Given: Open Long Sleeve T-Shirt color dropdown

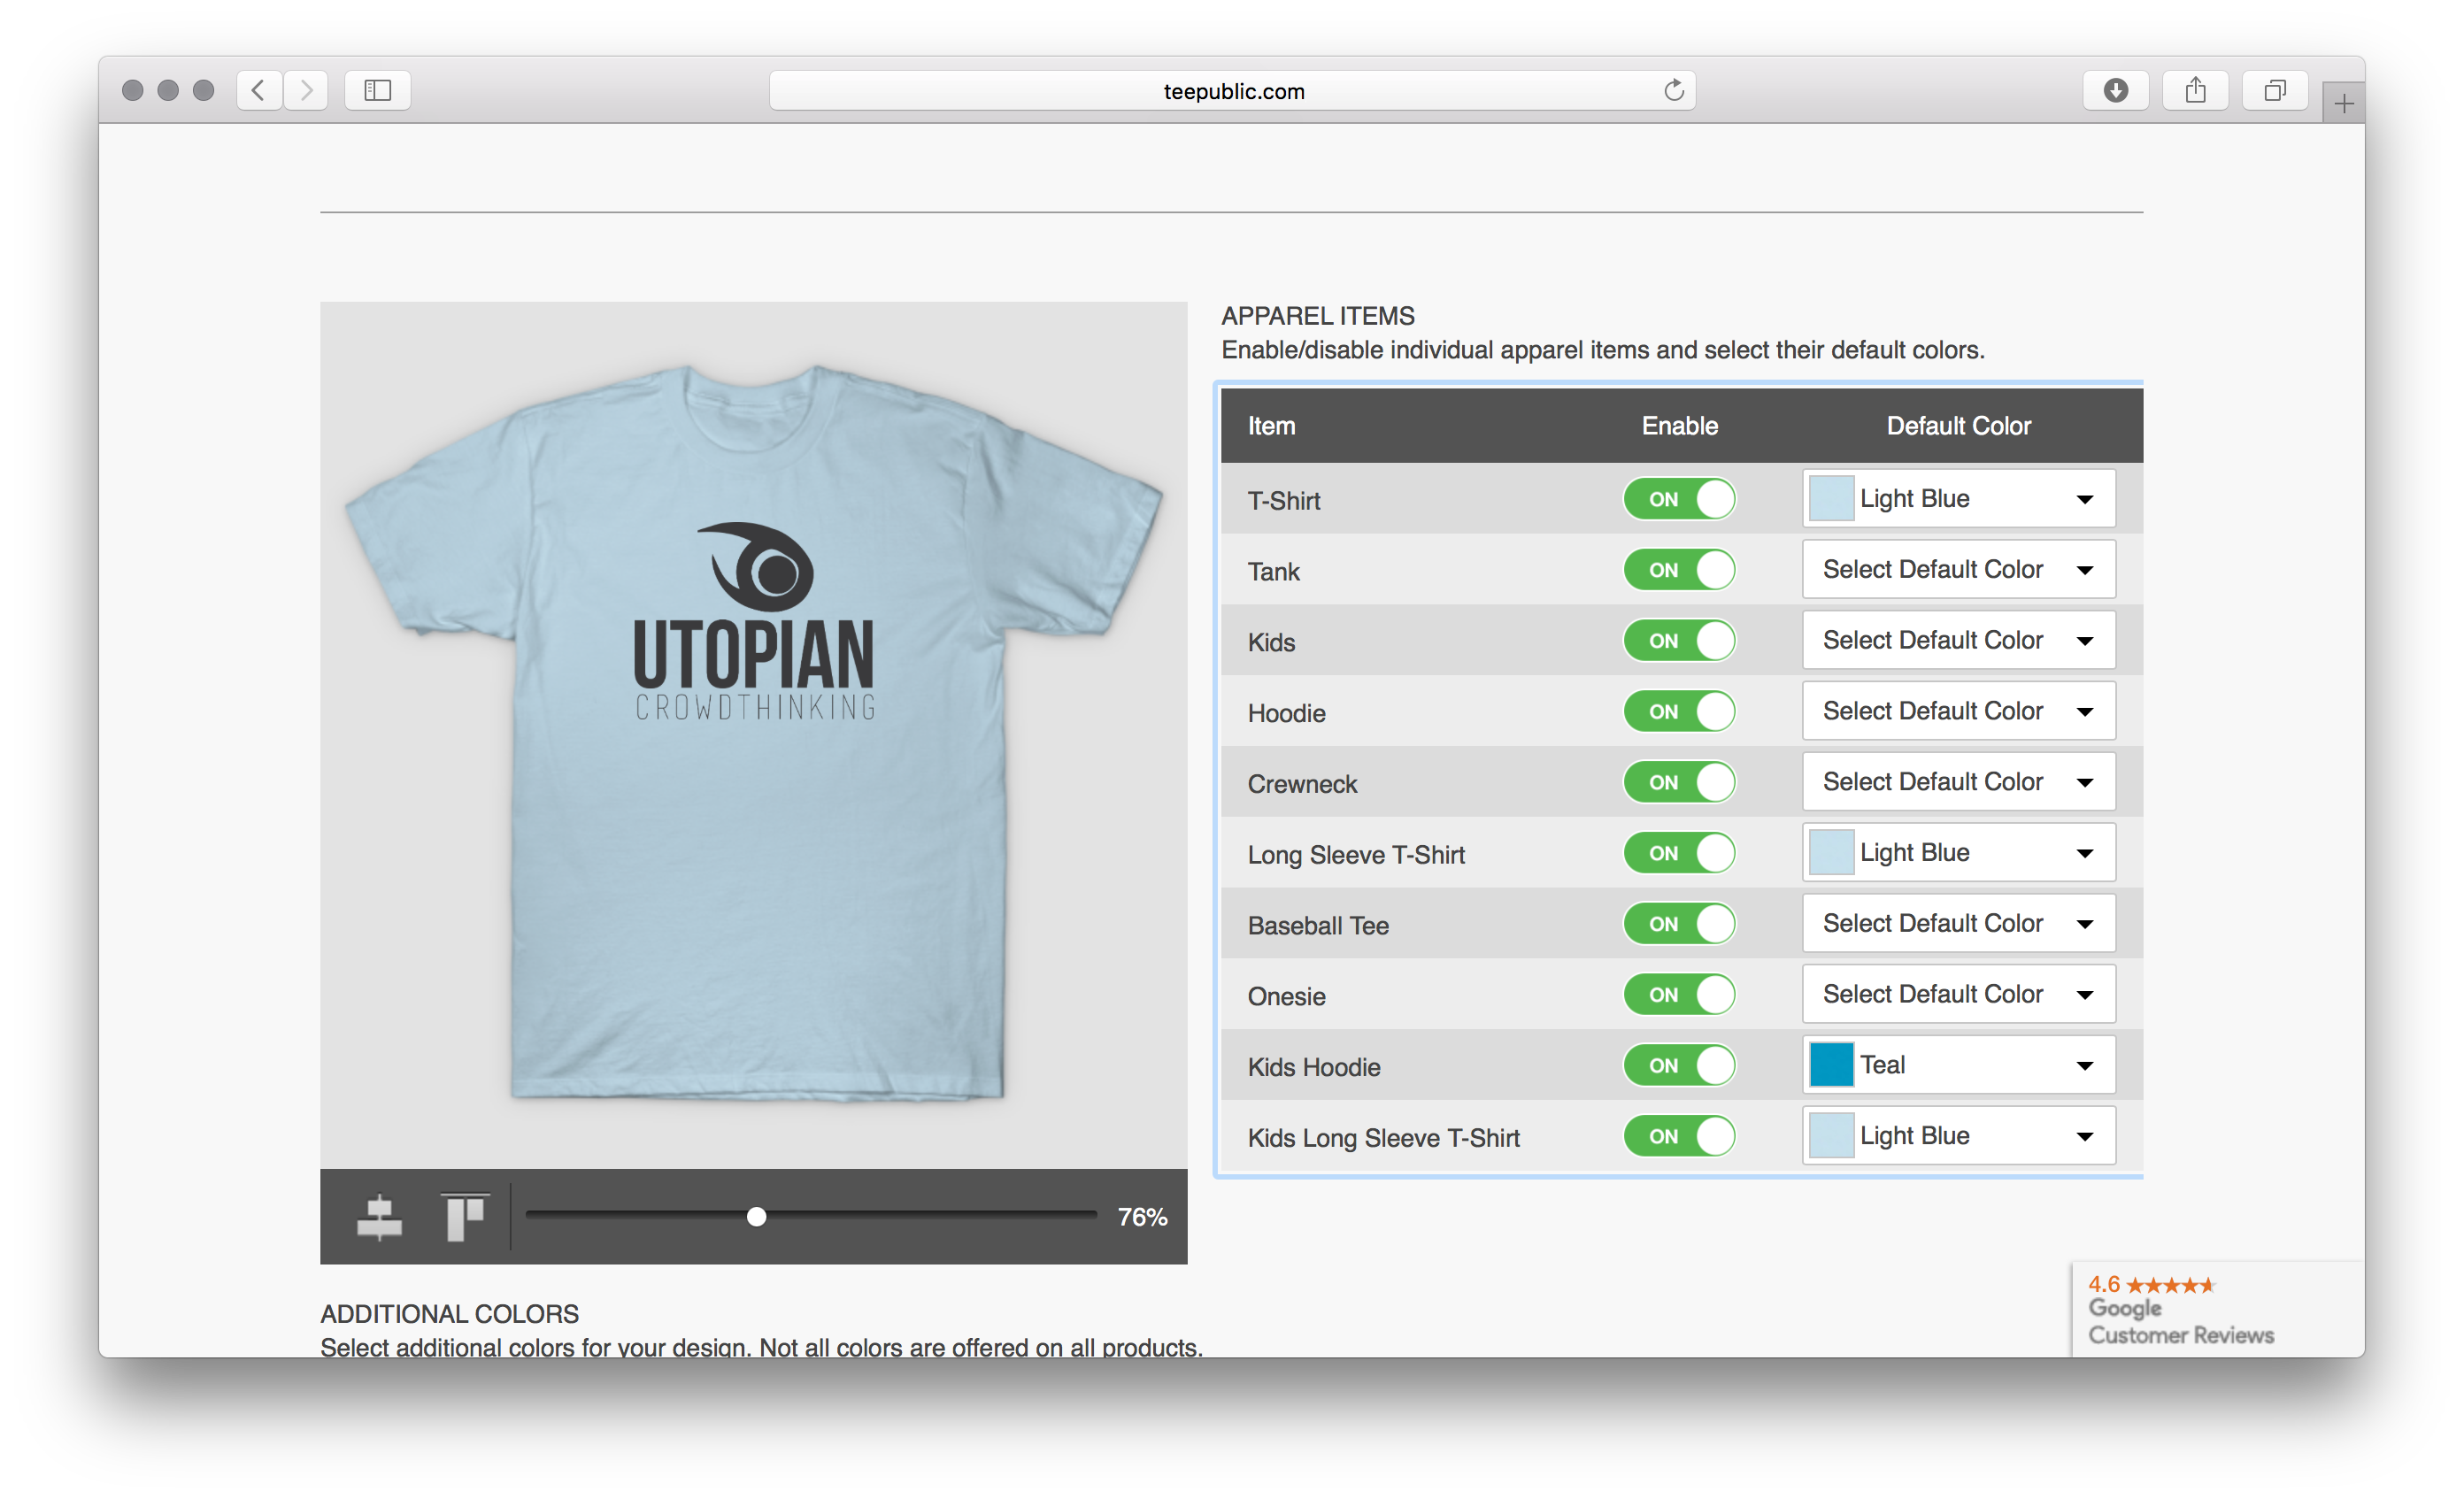Looking at the screenshot, I should (1958, 852).
